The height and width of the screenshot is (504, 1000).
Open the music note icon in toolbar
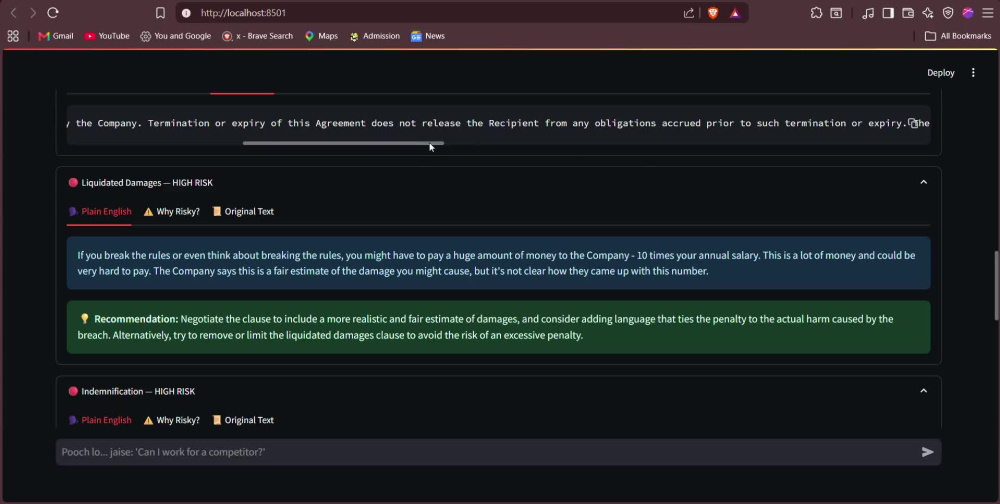(868, 13)
